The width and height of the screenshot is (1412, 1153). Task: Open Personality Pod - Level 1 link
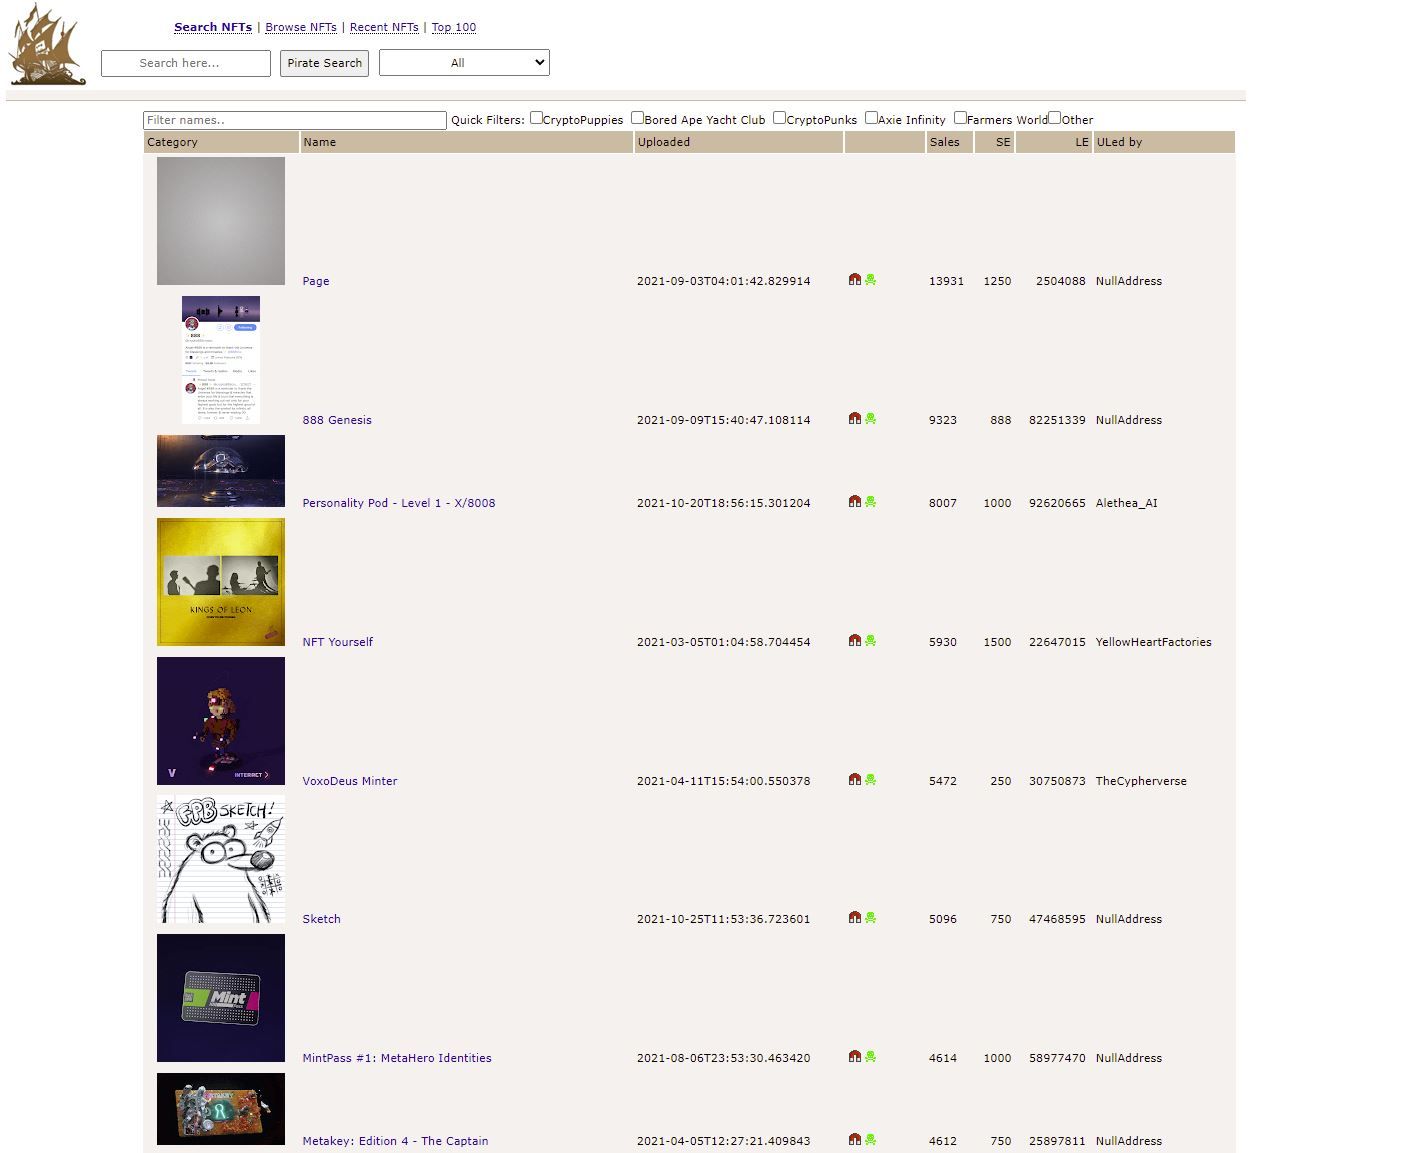[x=399, y=503]
